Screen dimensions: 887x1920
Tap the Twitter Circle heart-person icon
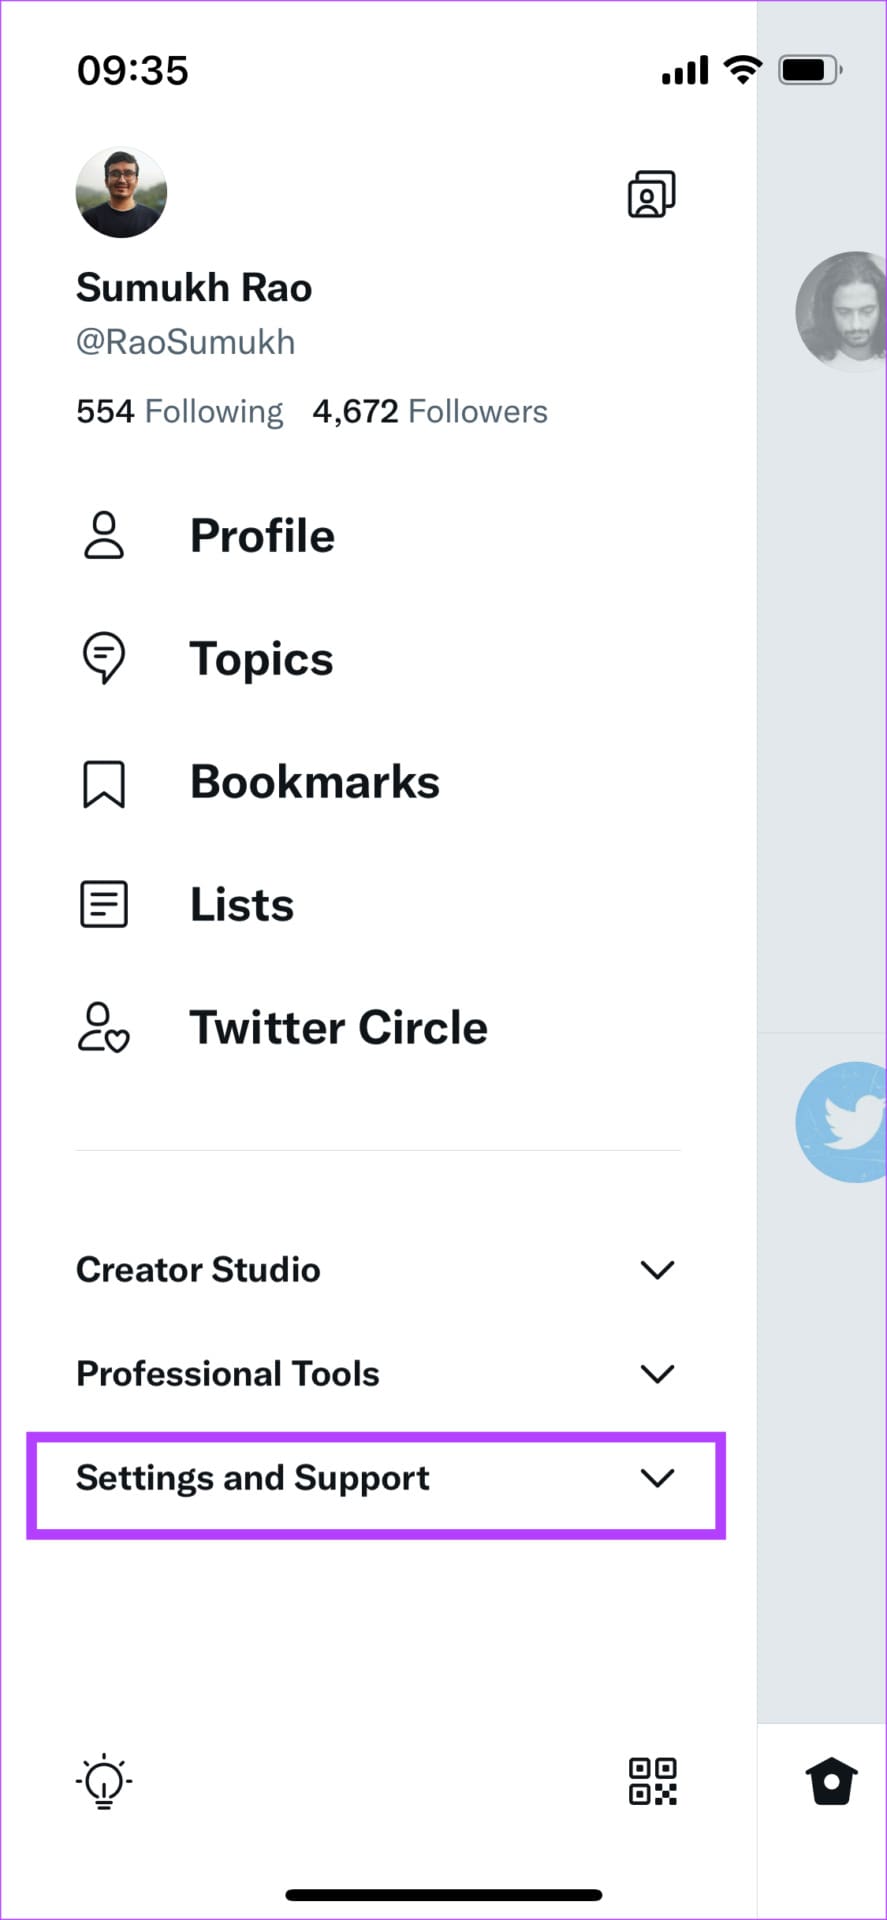point(104,1028)
